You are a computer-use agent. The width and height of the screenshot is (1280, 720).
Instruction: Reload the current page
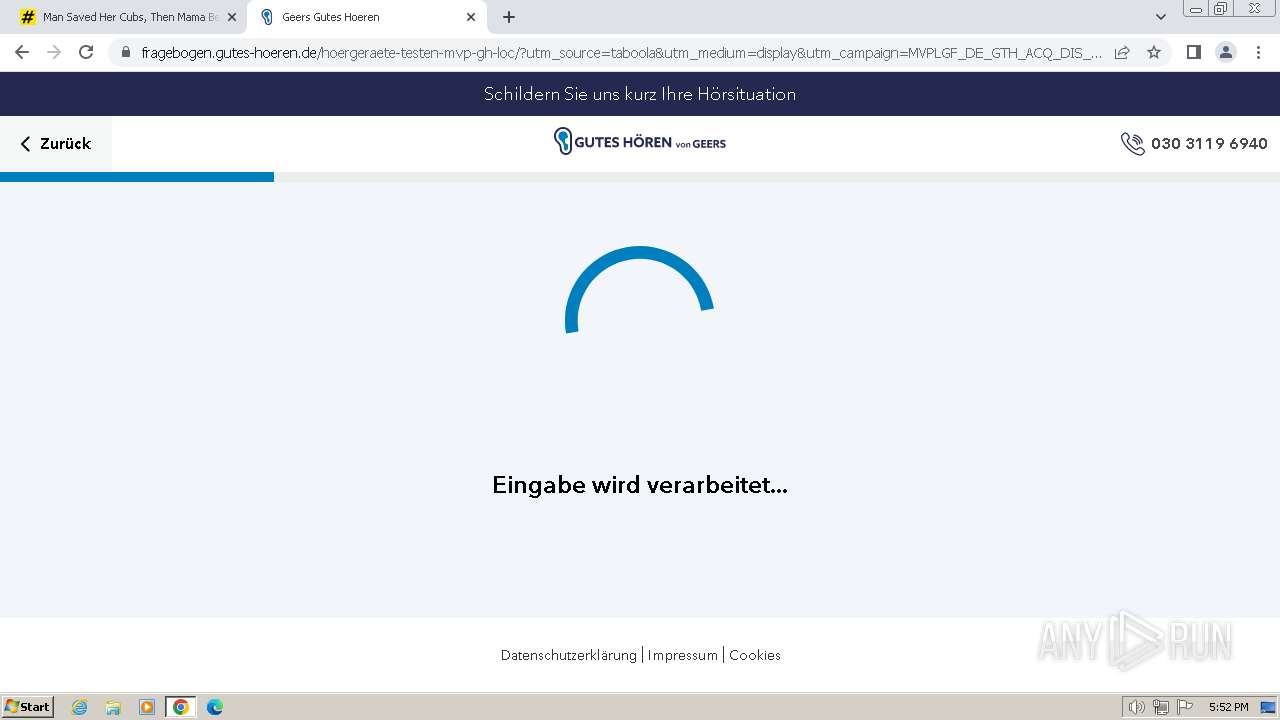pyautogui.click(x=86, y=52)
